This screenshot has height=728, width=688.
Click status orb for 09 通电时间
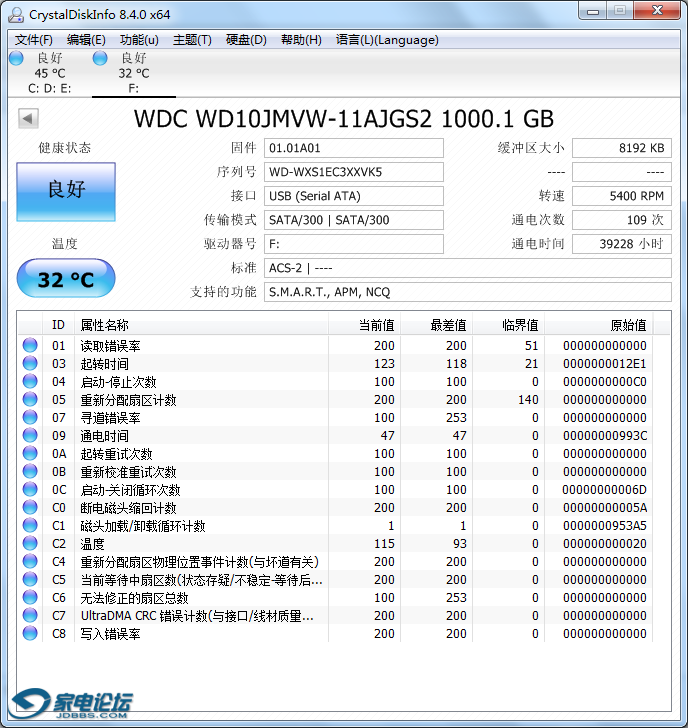click(x=30, y=435)
